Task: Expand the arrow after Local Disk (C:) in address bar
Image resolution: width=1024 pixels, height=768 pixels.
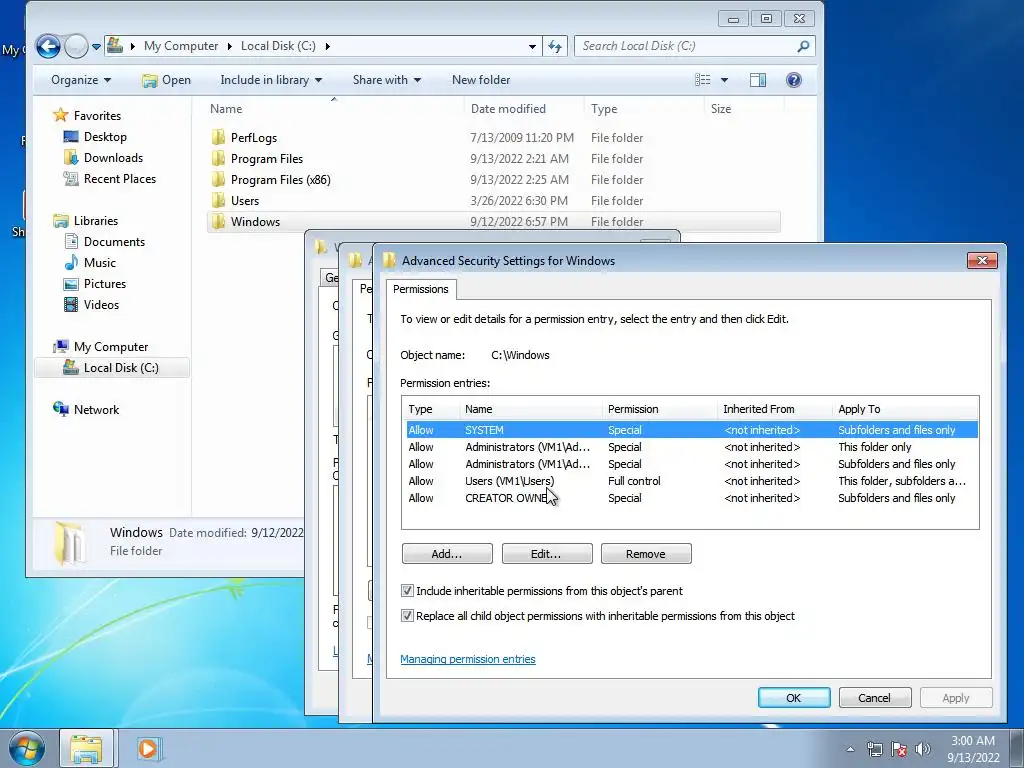Action: [327, 46]
